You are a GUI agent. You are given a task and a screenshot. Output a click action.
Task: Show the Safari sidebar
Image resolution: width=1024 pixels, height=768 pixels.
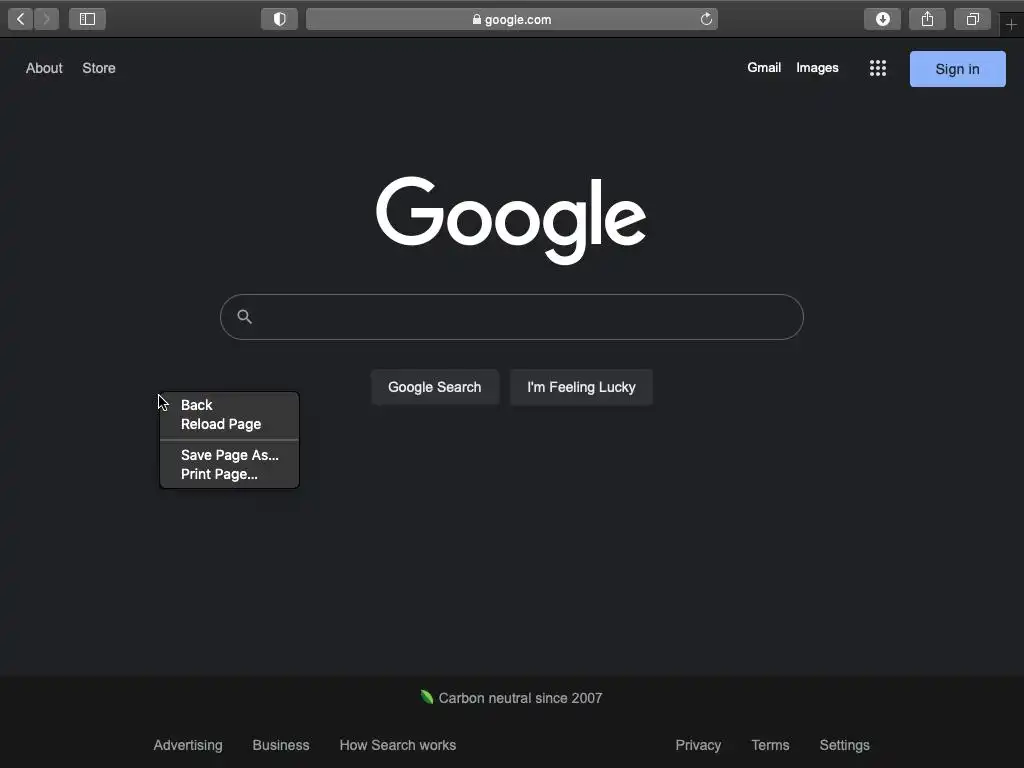coord(88,19)
